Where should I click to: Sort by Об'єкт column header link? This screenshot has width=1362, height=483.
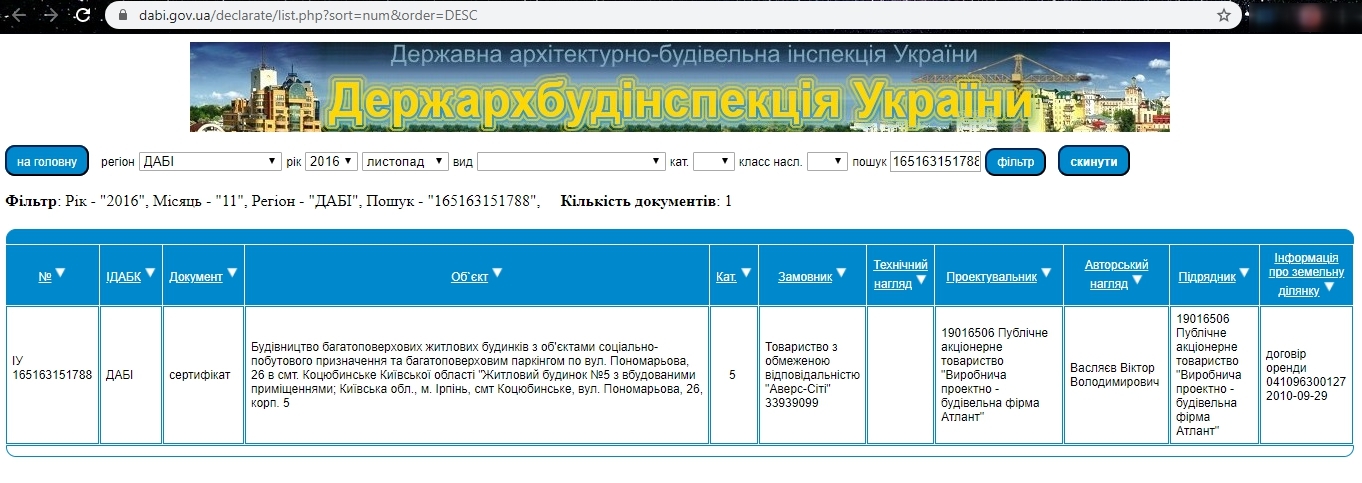pyautogui.click(x=470, y=277)
